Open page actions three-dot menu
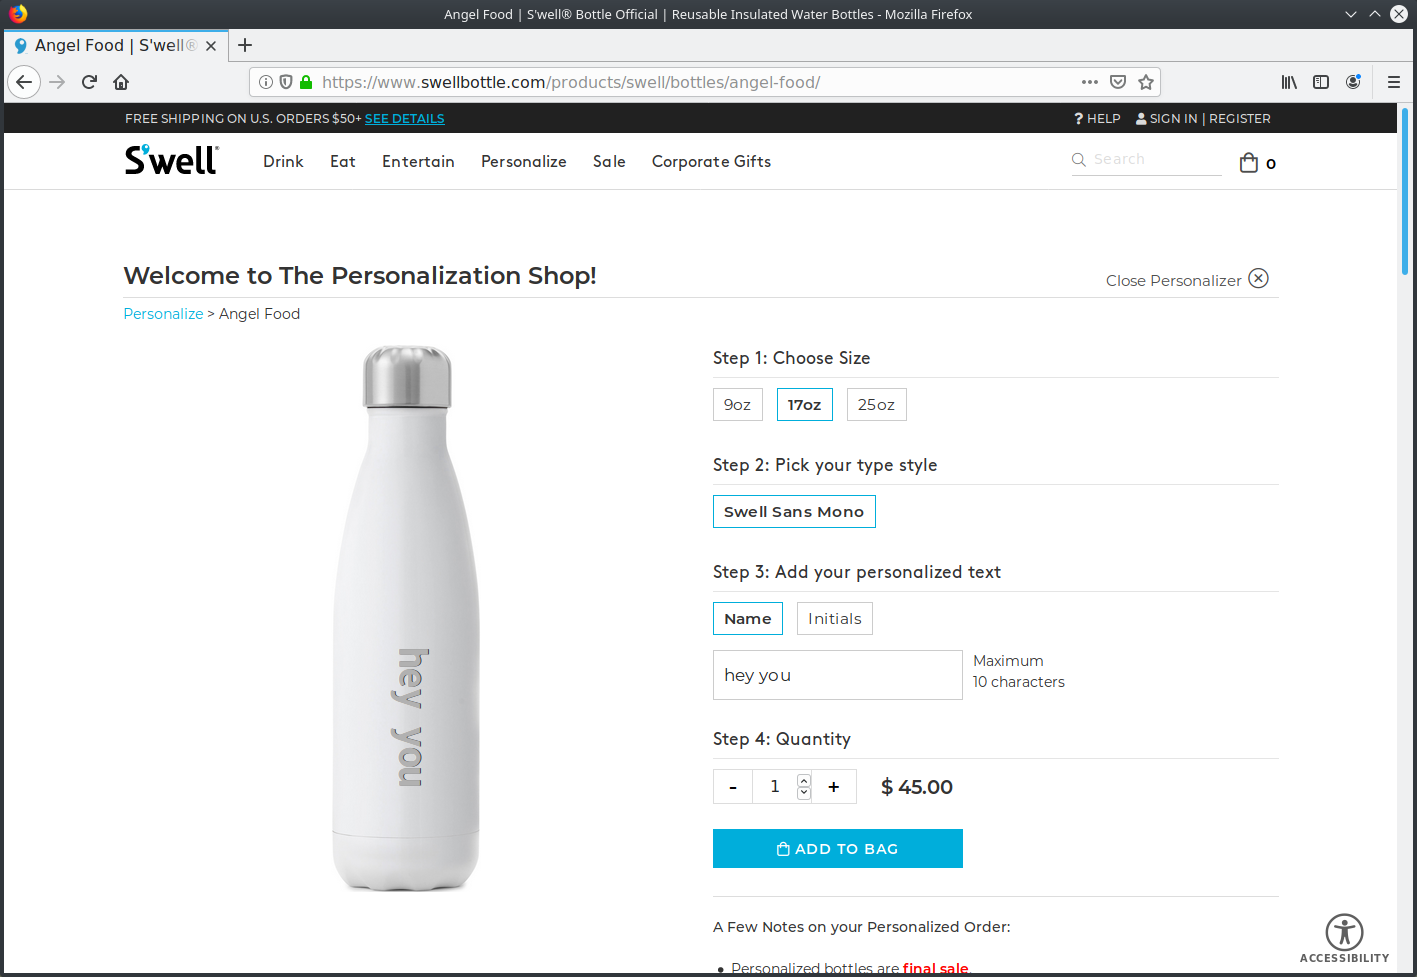 (1090, 82)
